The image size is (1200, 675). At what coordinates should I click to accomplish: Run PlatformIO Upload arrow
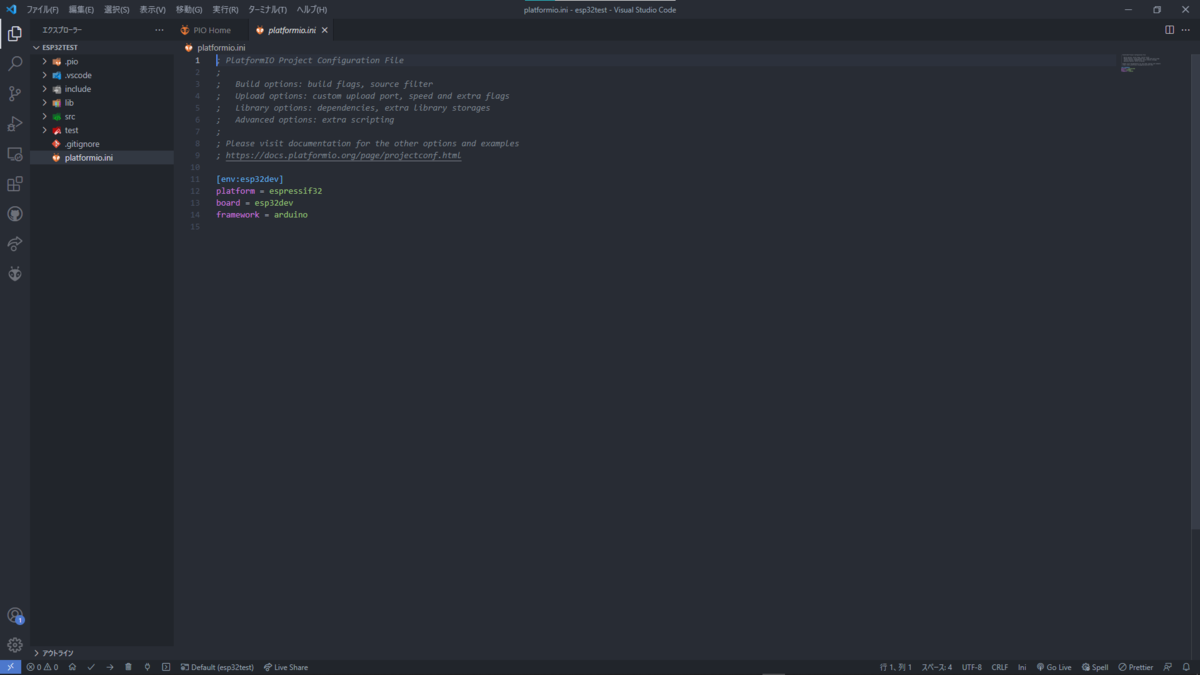pyautogui.click(x=110, y=667)
